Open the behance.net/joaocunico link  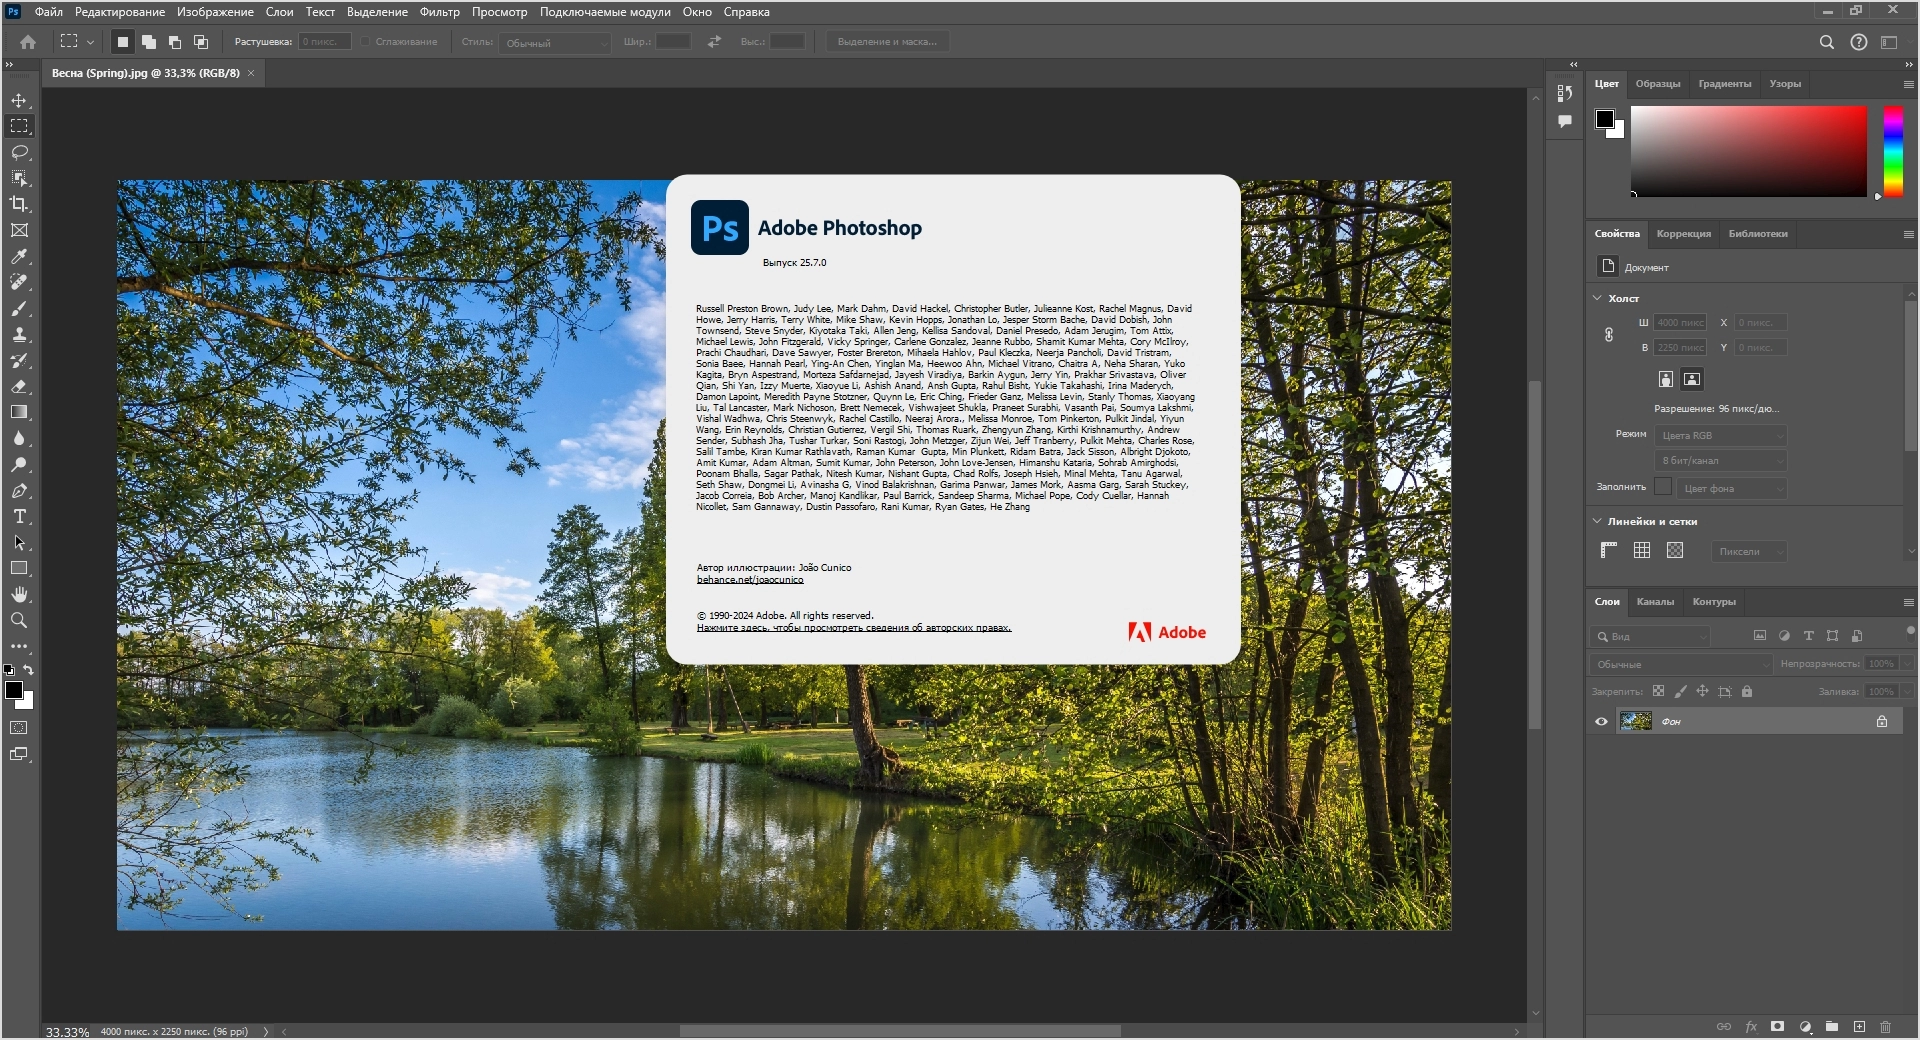click(750, 580)
